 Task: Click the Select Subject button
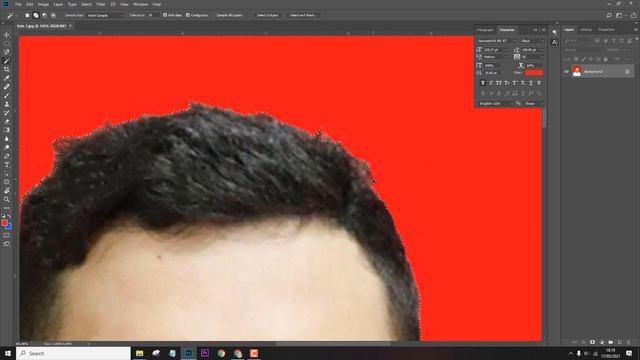click(x=267, y=15)
